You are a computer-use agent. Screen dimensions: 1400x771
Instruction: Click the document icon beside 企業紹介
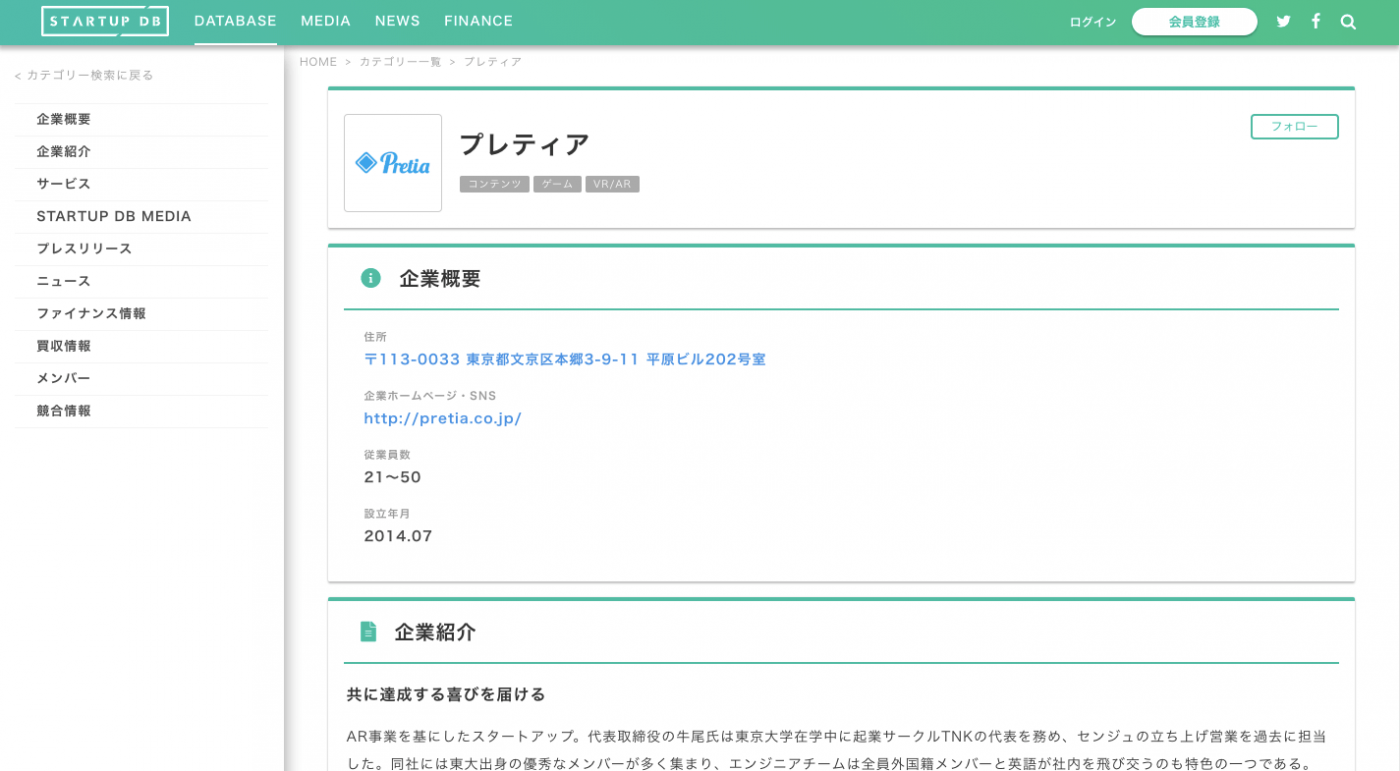tap(369, 632)
